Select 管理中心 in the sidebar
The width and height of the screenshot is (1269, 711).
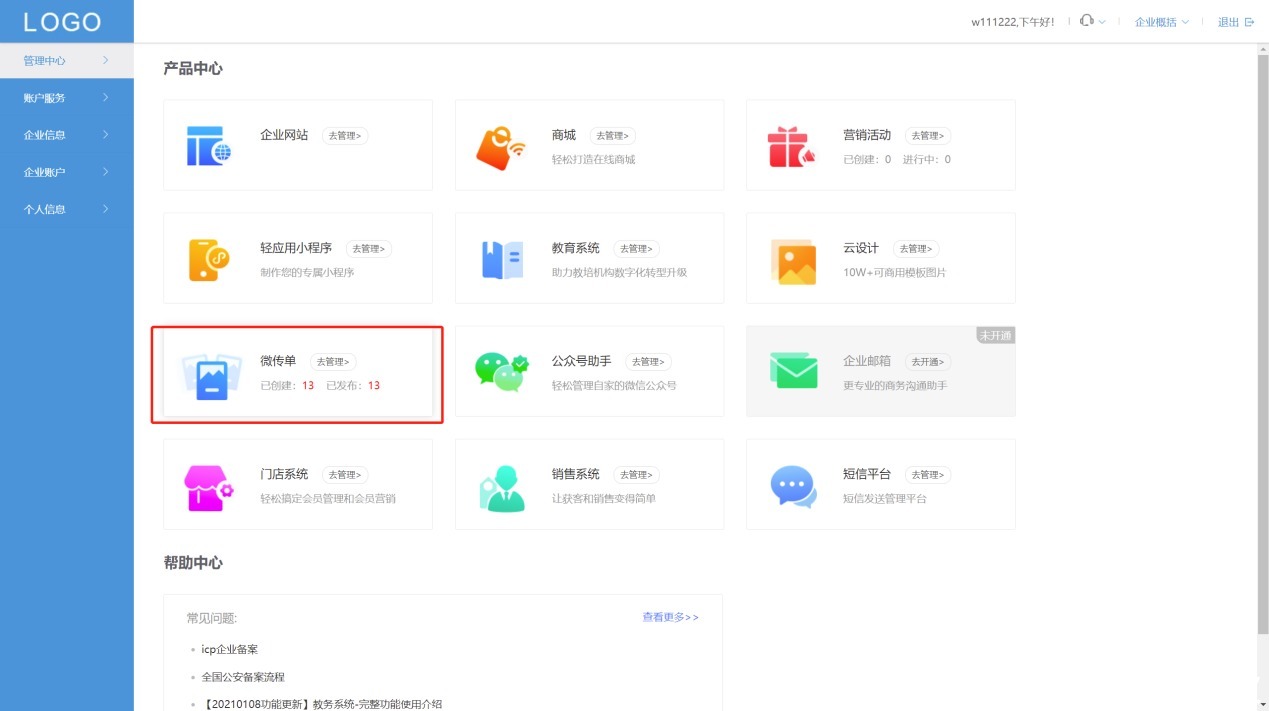46,60
